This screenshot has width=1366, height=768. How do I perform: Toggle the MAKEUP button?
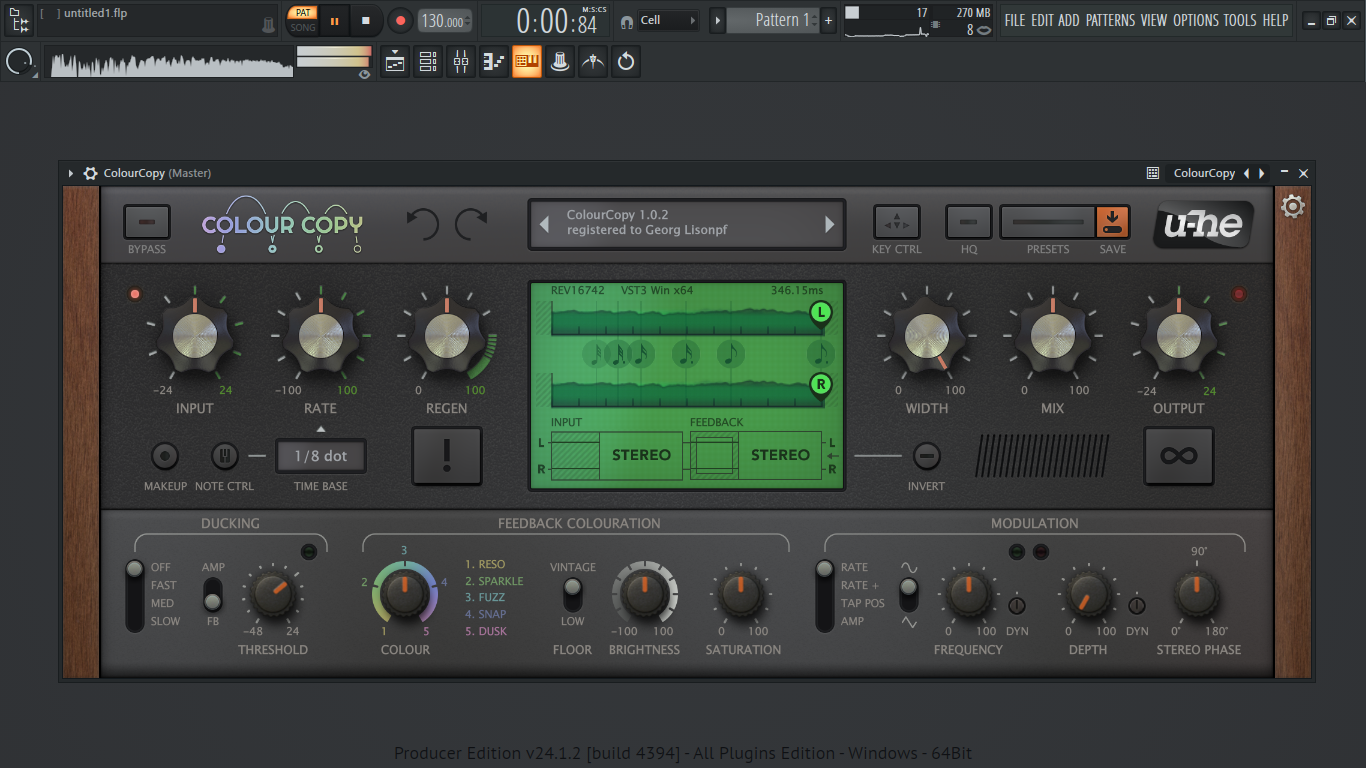click(x=165, y=456)
